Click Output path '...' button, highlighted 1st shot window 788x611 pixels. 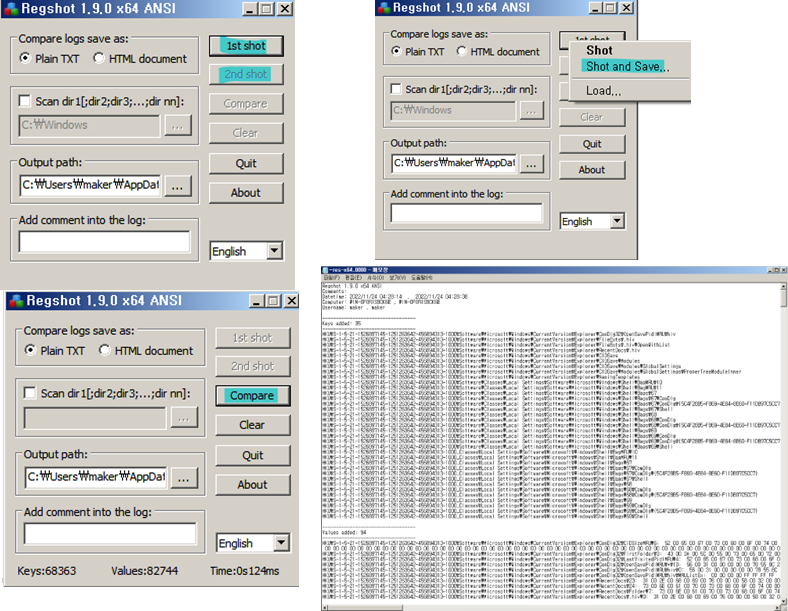point(177,186)
